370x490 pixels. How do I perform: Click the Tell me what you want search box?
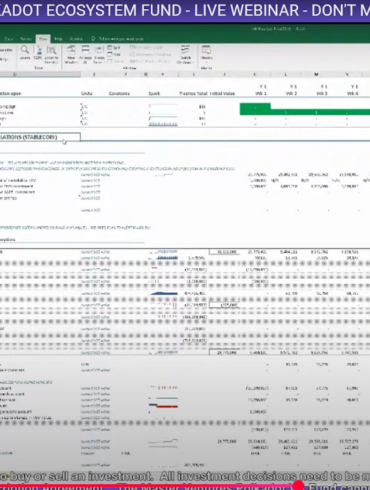(x=117, y=39)
